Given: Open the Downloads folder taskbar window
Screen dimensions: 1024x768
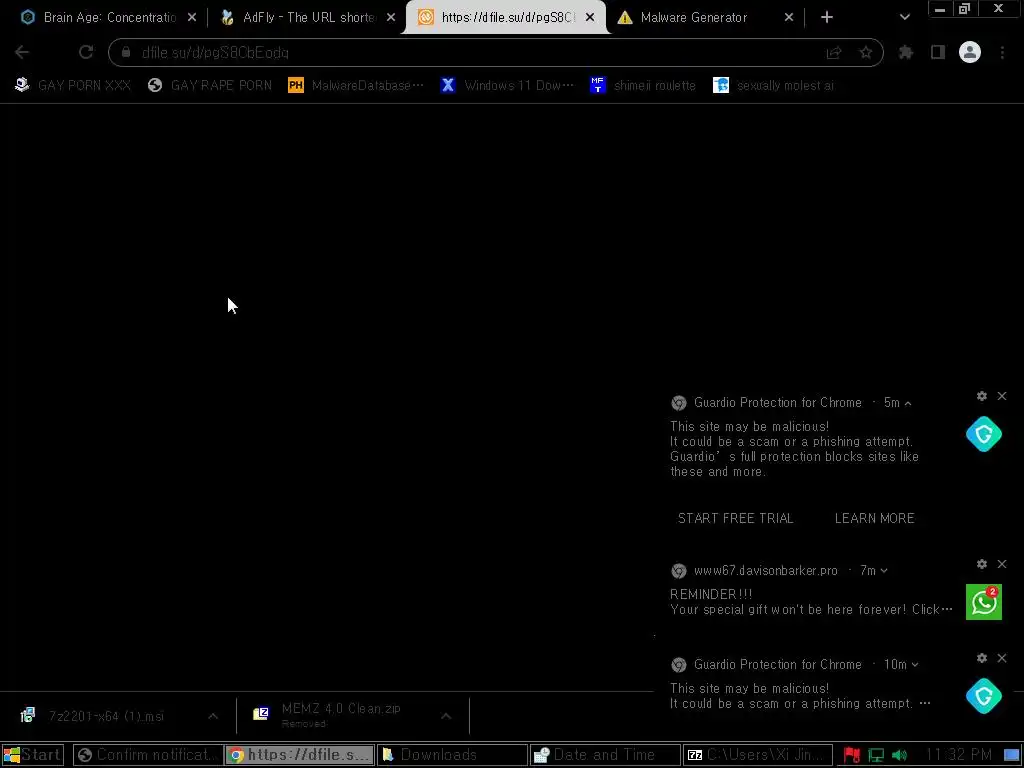Looking at the screenshot, I should pos(452,756).
